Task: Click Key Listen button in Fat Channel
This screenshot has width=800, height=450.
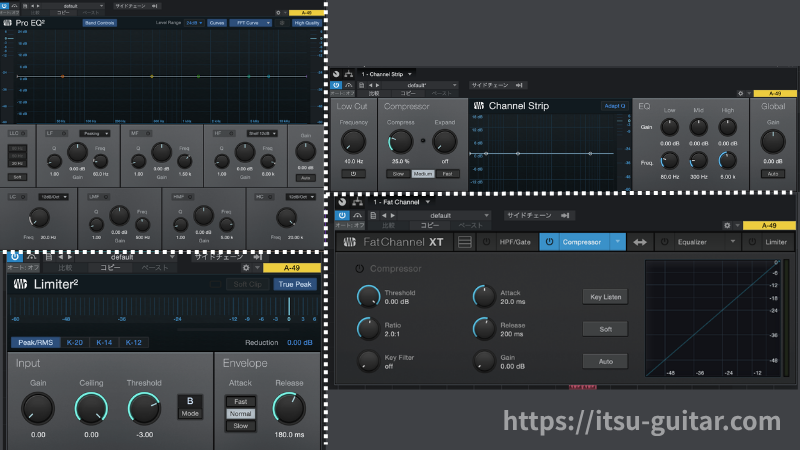Action: (x=605, y=296)
